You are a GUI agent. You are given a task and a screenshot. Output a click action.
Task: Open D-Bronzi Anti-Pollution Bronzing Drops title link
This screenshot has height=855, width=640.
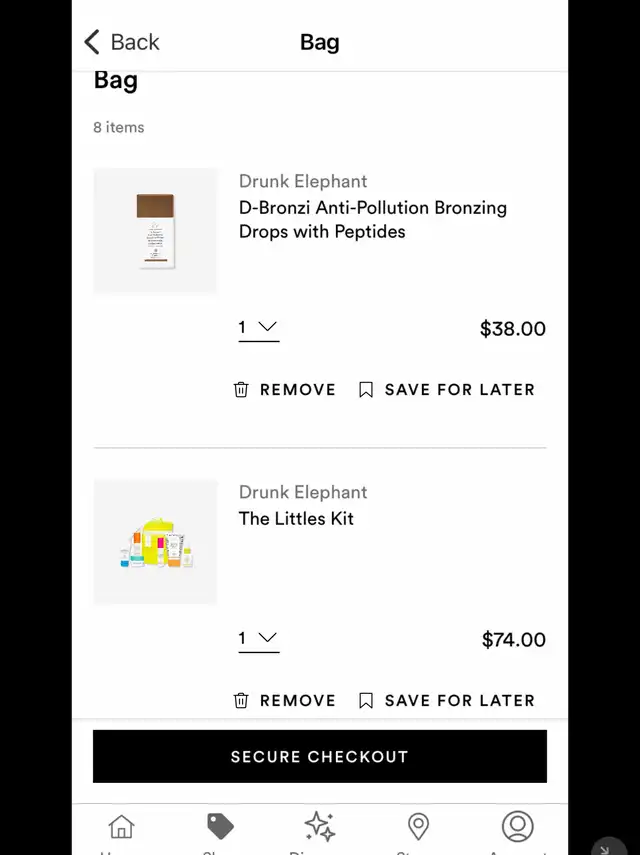pos(373,220)
